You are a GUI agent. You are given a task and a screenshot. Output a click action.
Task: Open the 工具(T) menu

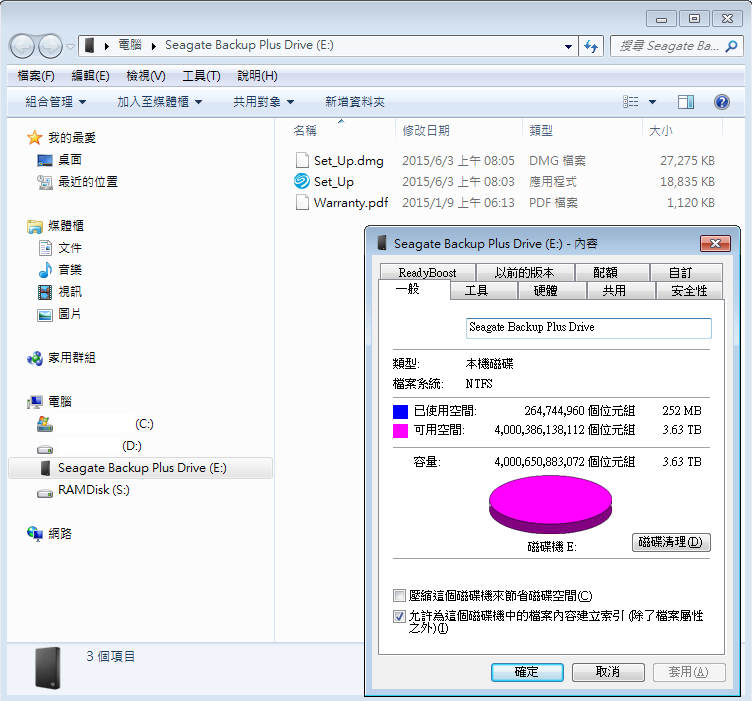coord(201,76)
